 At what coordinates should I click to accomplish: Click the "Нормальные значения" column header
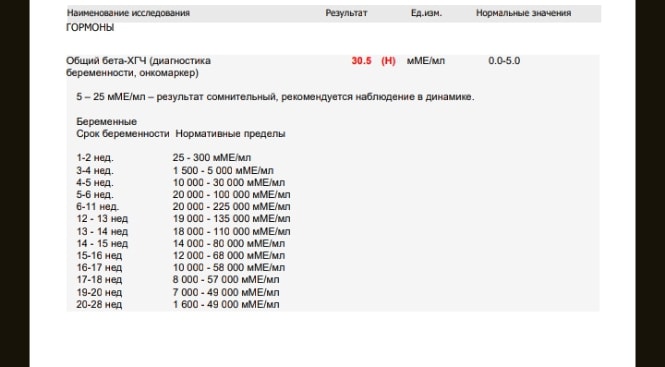click(x=523, y=13)
